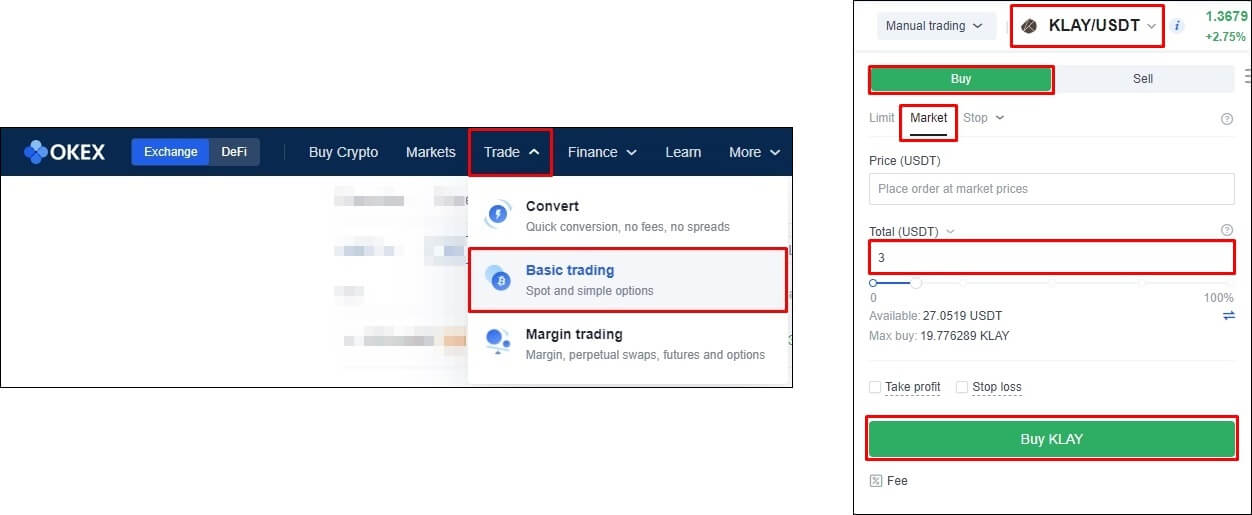Click the help icon beside Total (USDT)
Screen dimensions: 1252x515
pyautogui.click(x=1227, y=231)
